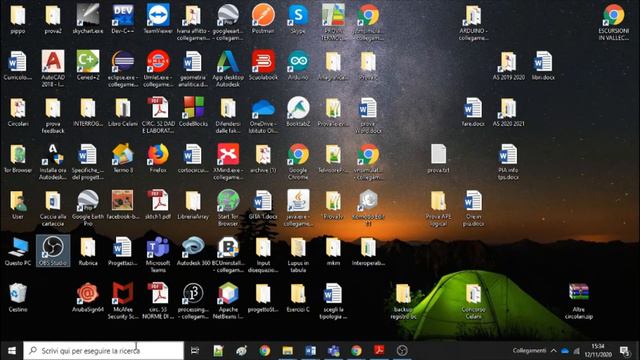Click the Altre circolari.zip archive icon
Image resolution: width=640 pixels, height=360 pixels.
point(579,301)
